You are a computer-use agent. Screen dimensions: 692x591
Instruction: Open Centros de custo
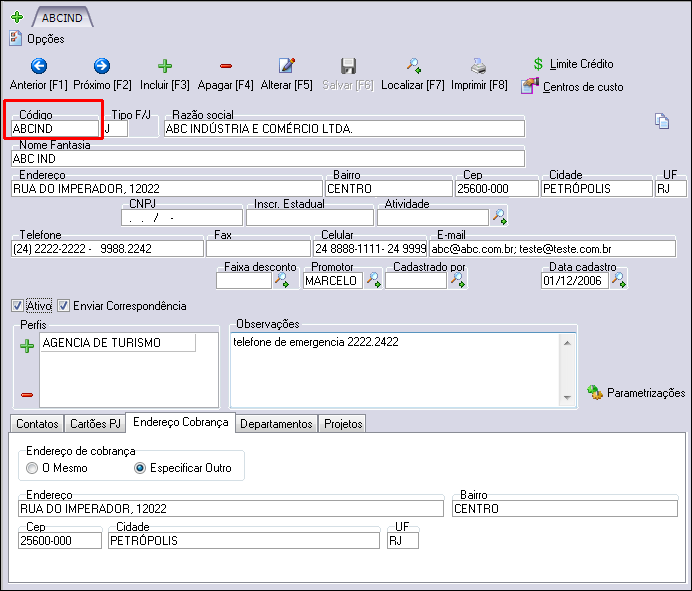[572, 87]
